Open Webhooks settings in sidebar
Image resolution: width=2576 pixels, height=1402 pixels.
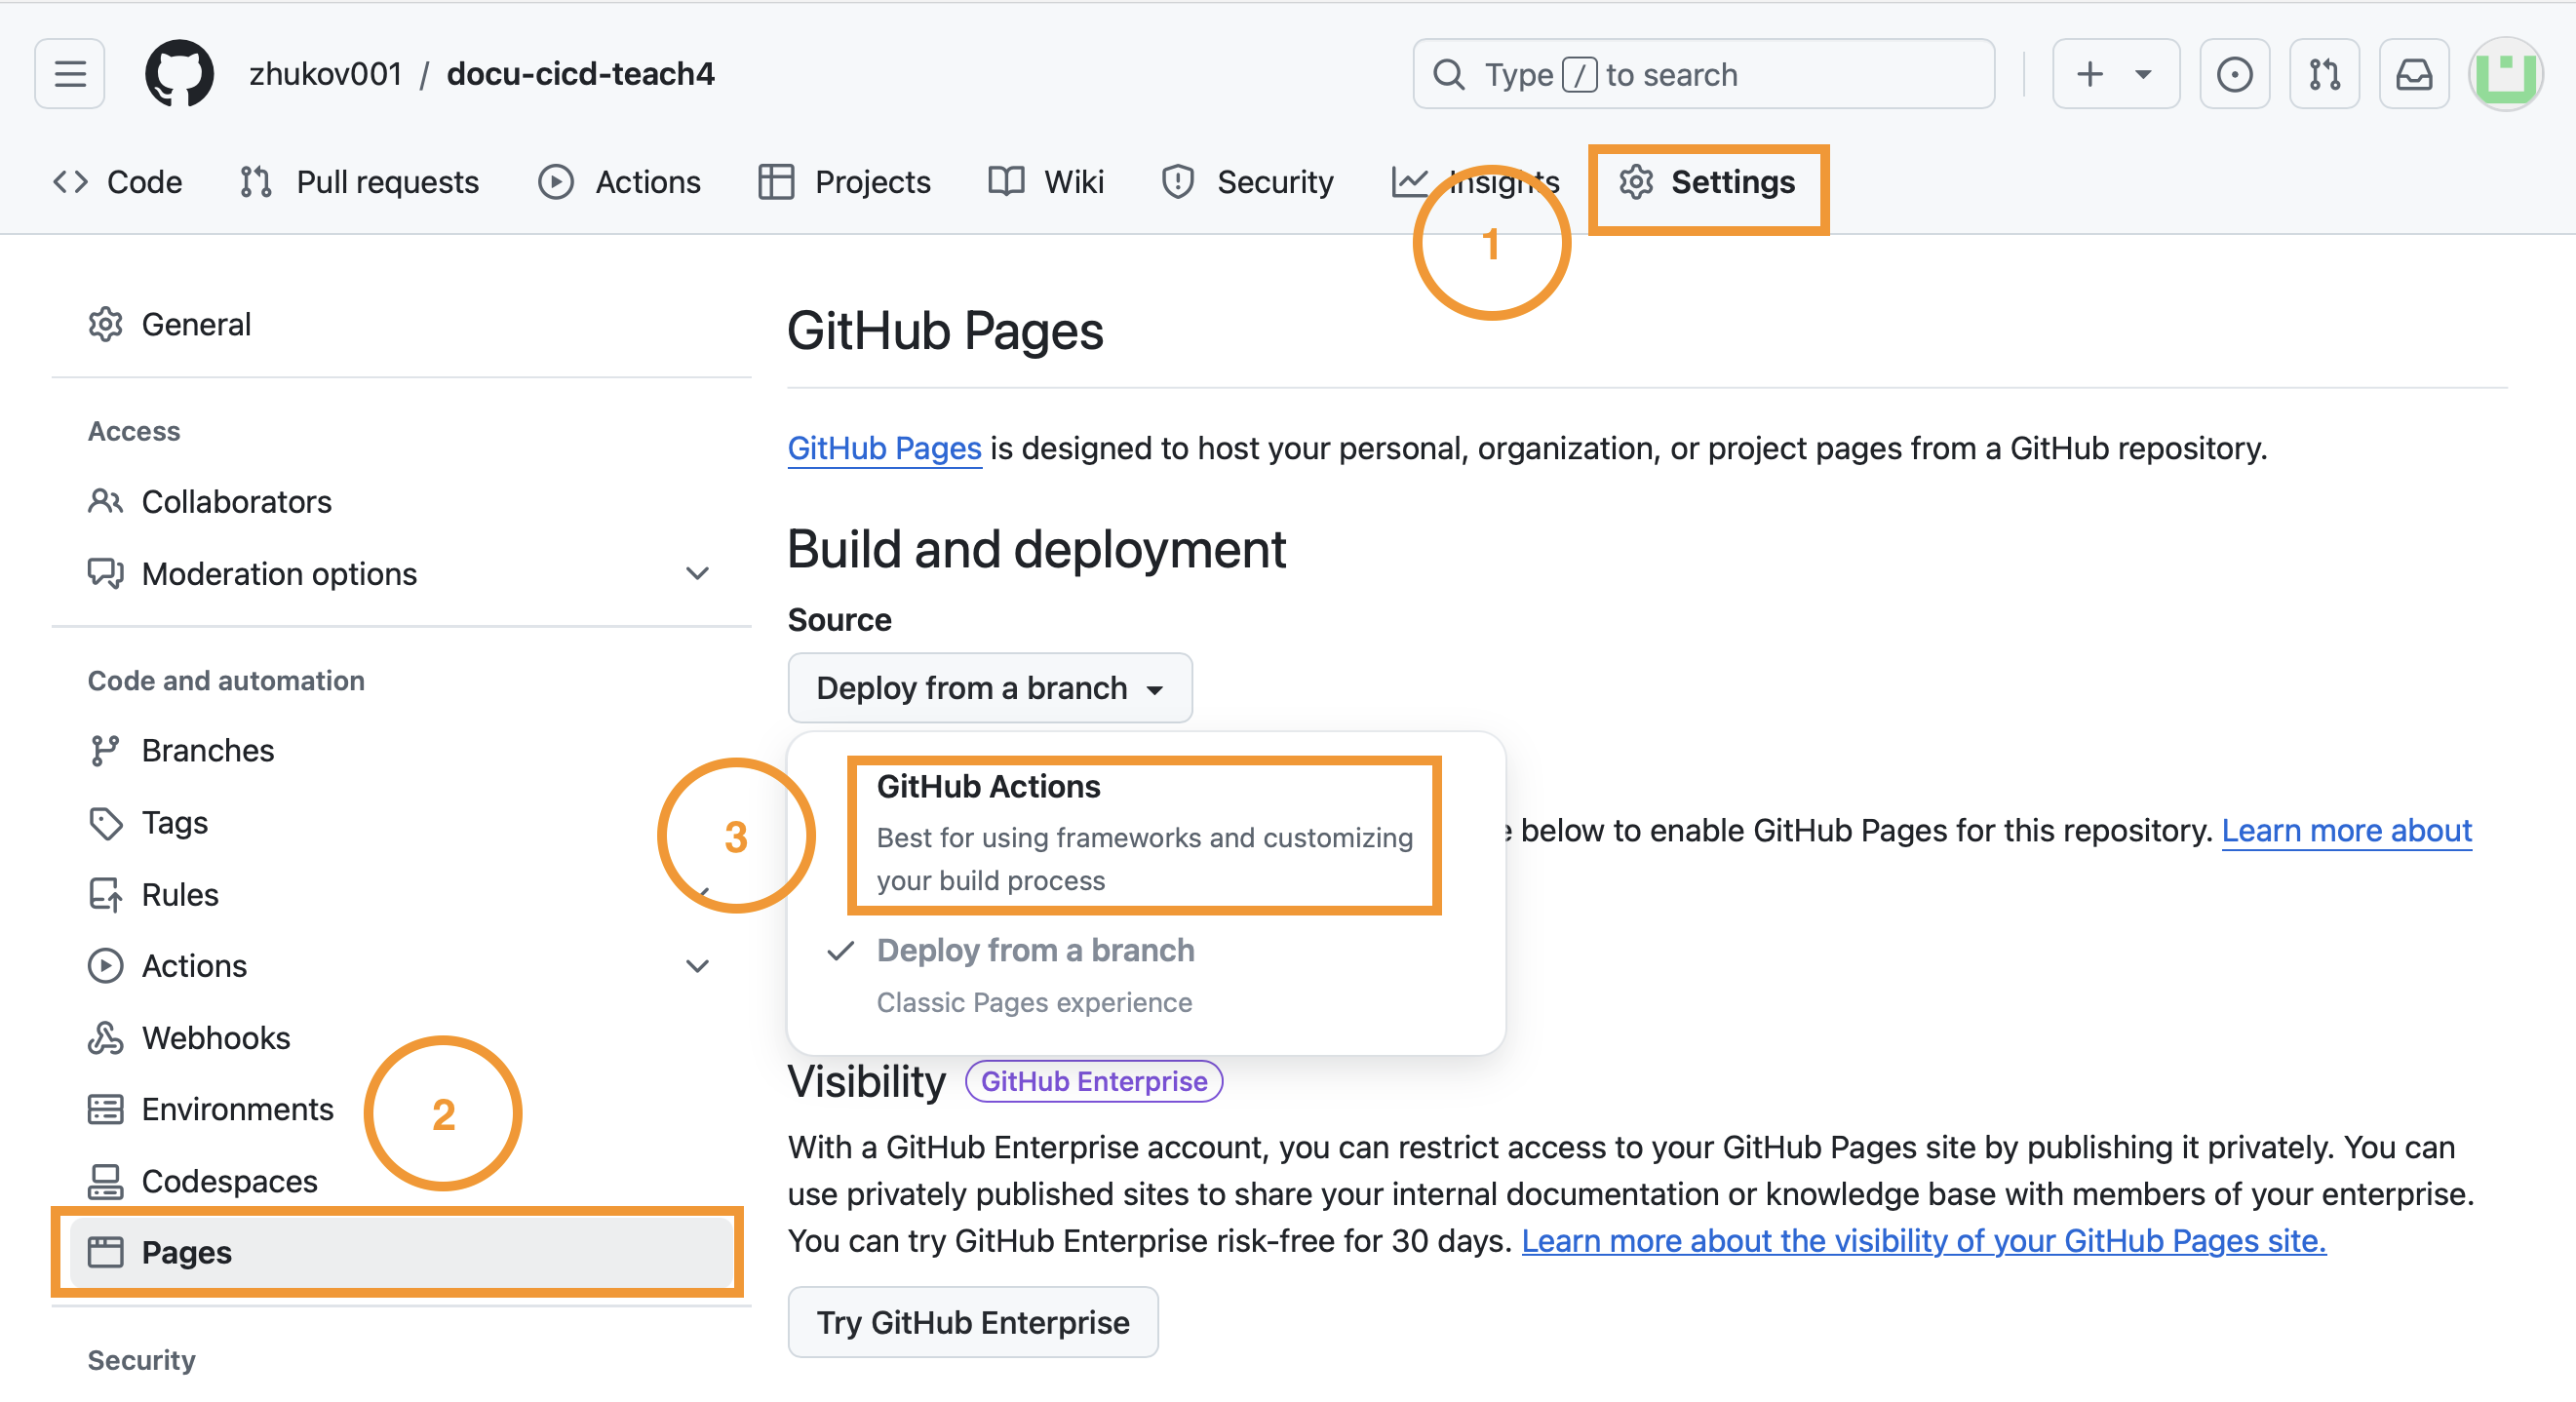215,1037
